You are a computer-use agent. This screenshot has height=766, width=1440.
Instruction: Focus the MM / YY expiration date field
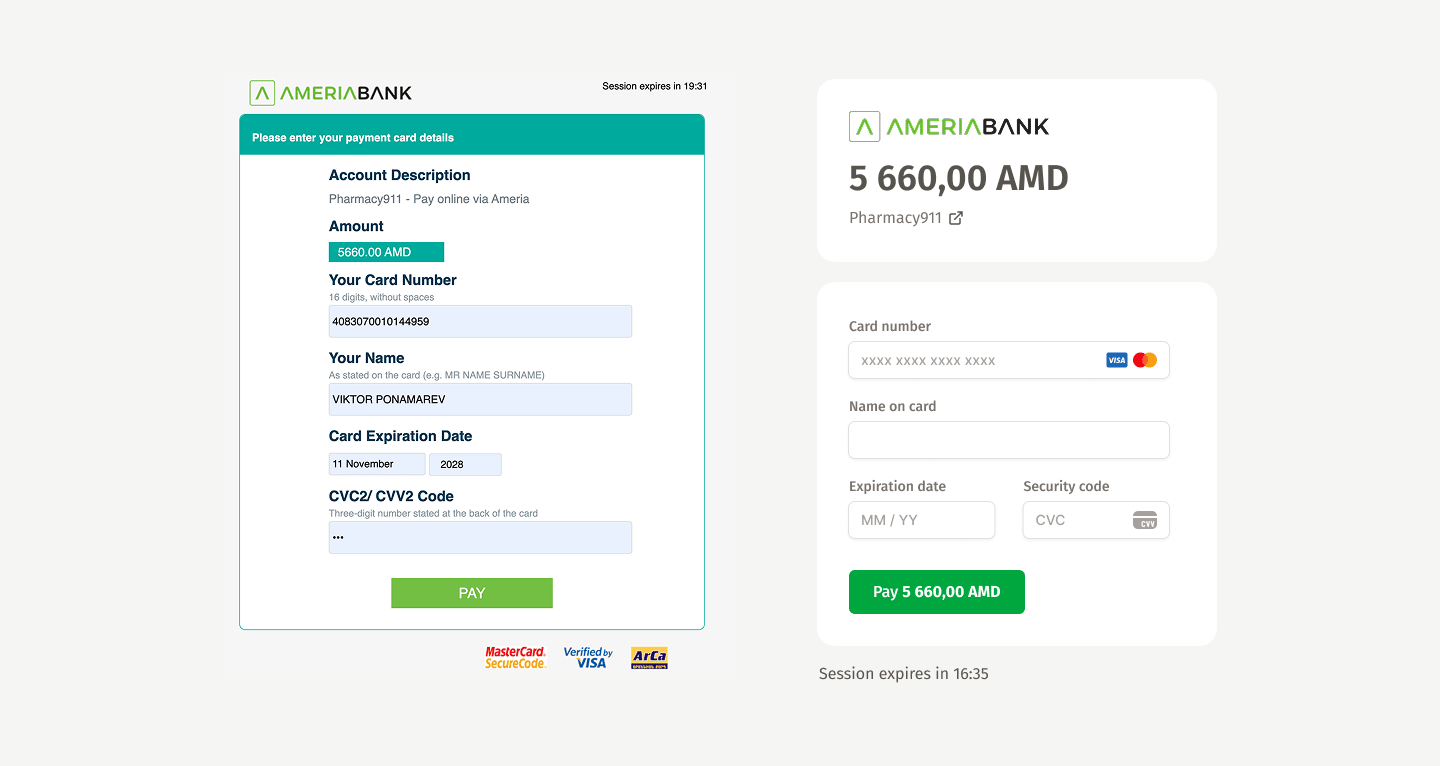[921, 520]
